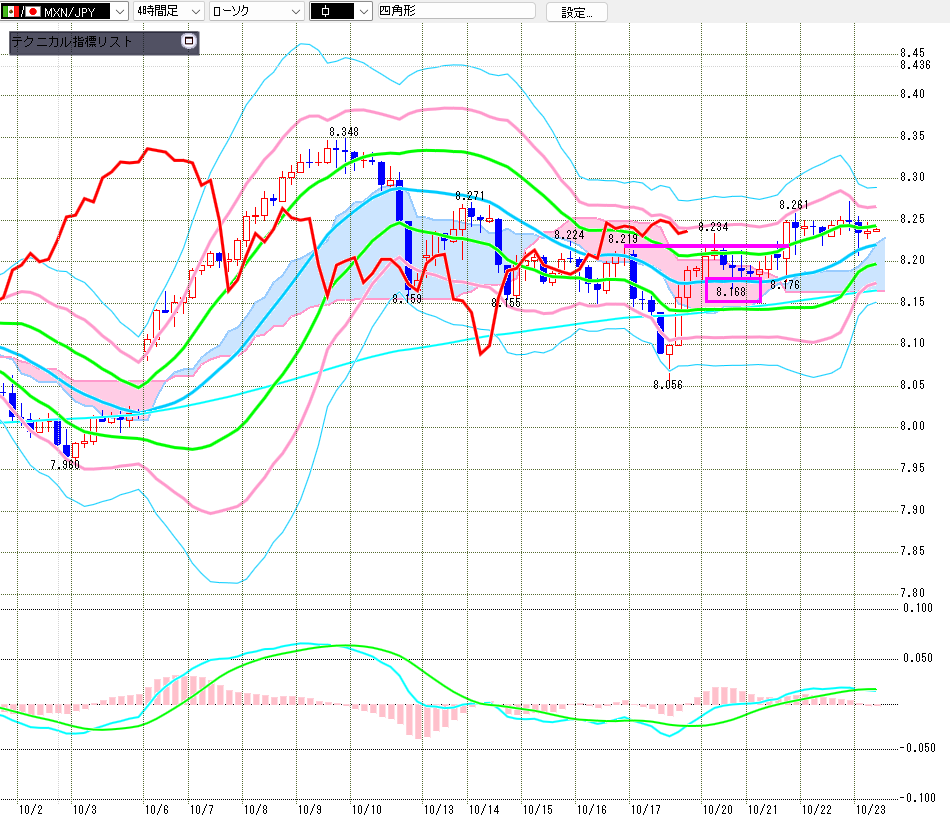Click the 10/20 date on time axis
The height and width of the screenshot is (820, 950).
715,809
